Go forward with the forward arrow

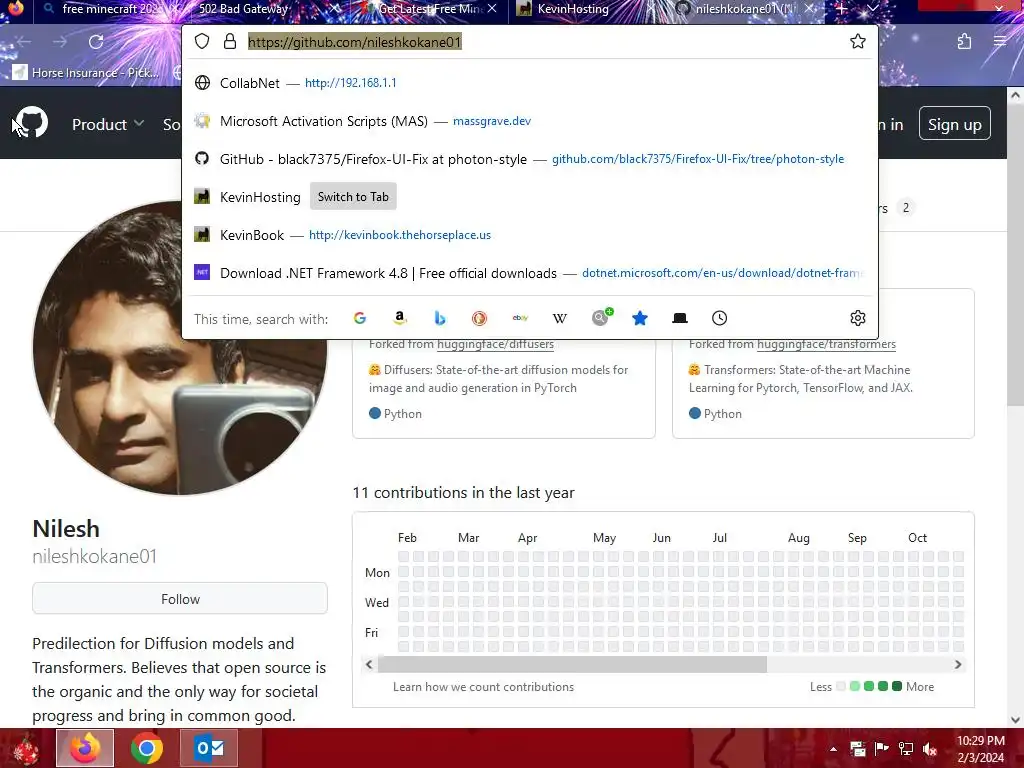click(x=60, y=42)
